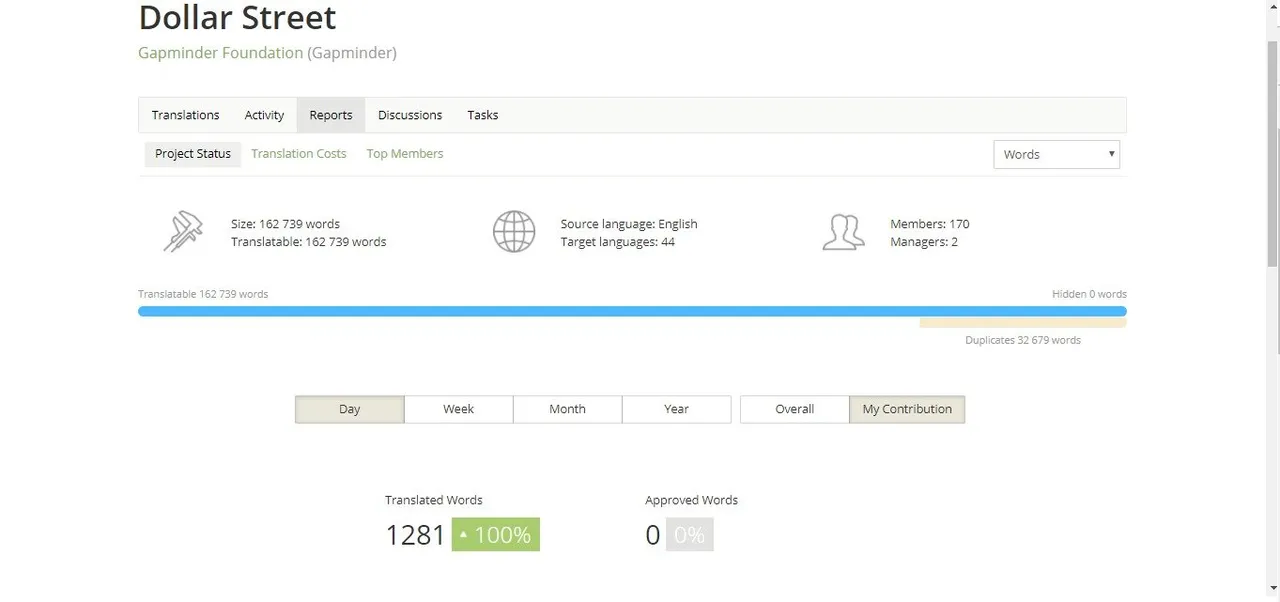The height and width of the screenshot is (602, 1280).
Task: Open the Translations tab
Action: (185, 115)
